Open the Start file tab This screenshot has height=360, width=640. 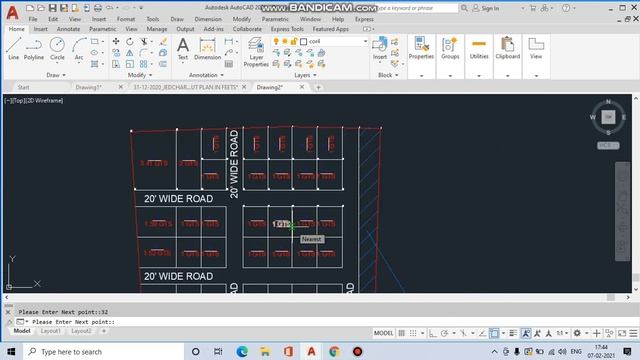(x=23, y=87)
